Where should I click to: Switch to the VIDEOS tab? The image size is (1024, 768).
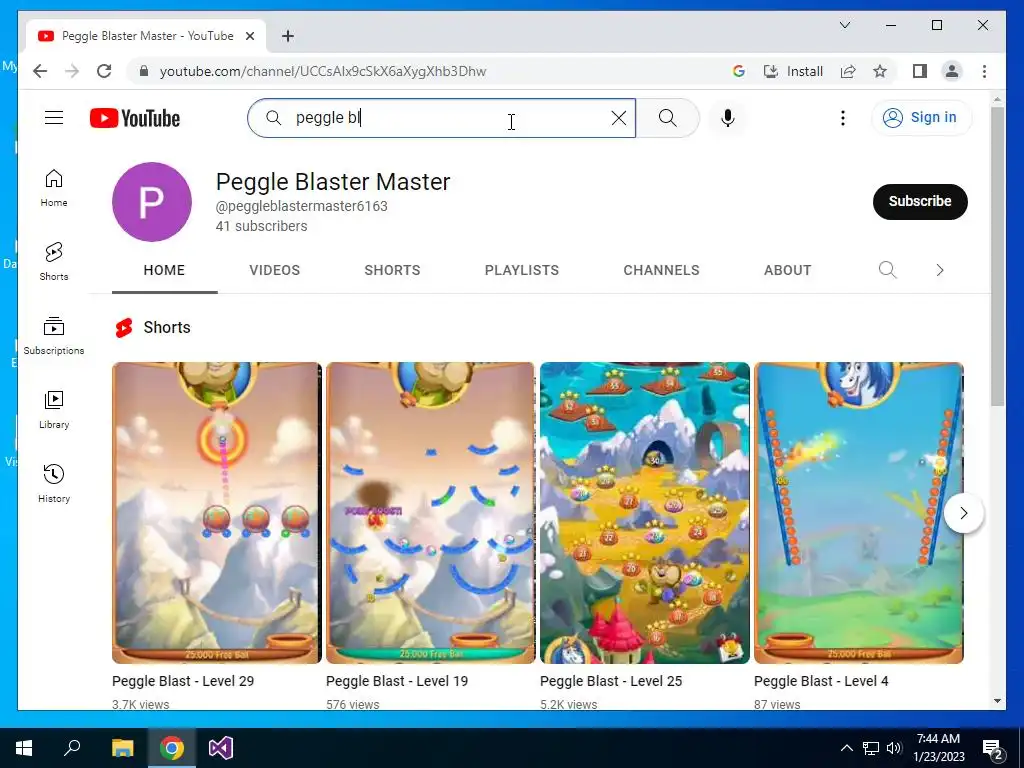click(274, 270)
